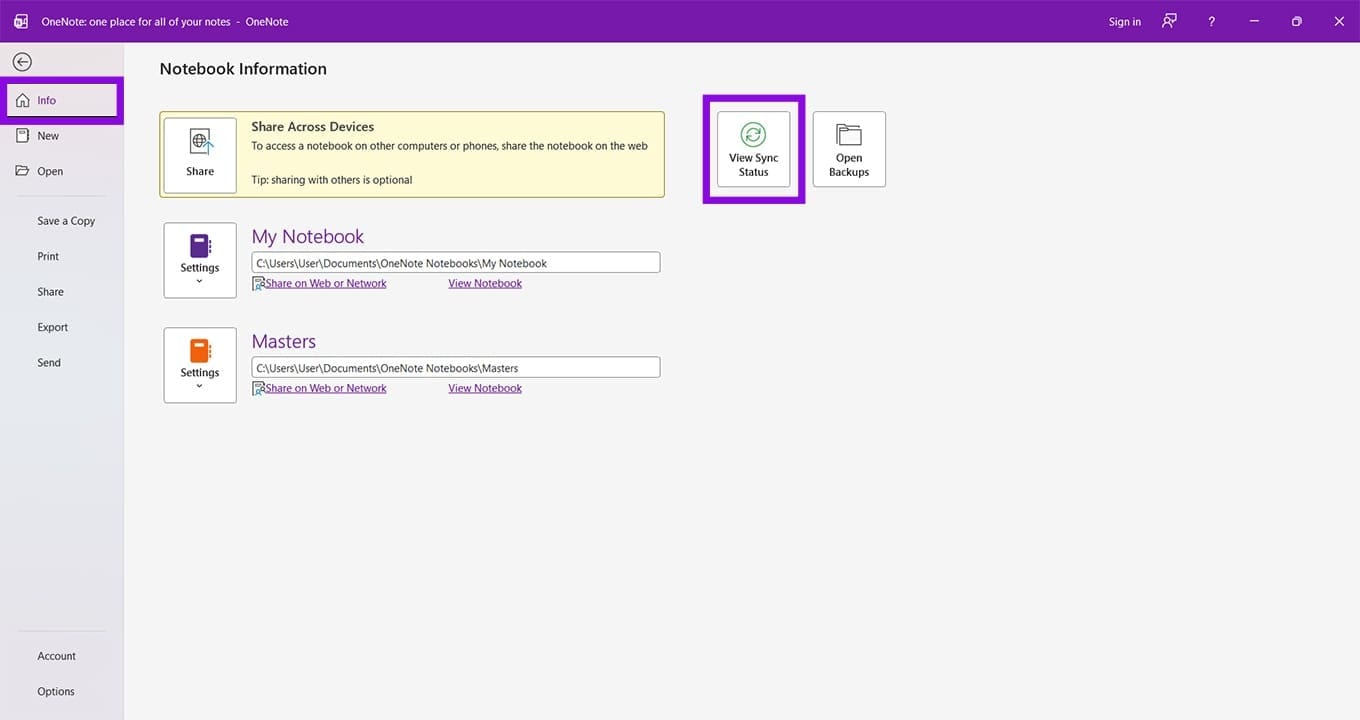Click View Notebook link under Masters
This screenshot has height=720, width=1360.
point(485,388)
